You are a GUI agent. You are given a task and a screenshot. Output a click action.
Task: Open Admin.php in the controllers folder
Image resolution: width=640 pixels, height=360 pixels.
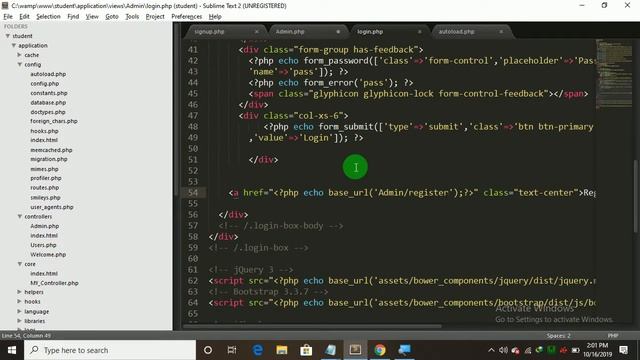pyautogui.click(x=44, y=226)
